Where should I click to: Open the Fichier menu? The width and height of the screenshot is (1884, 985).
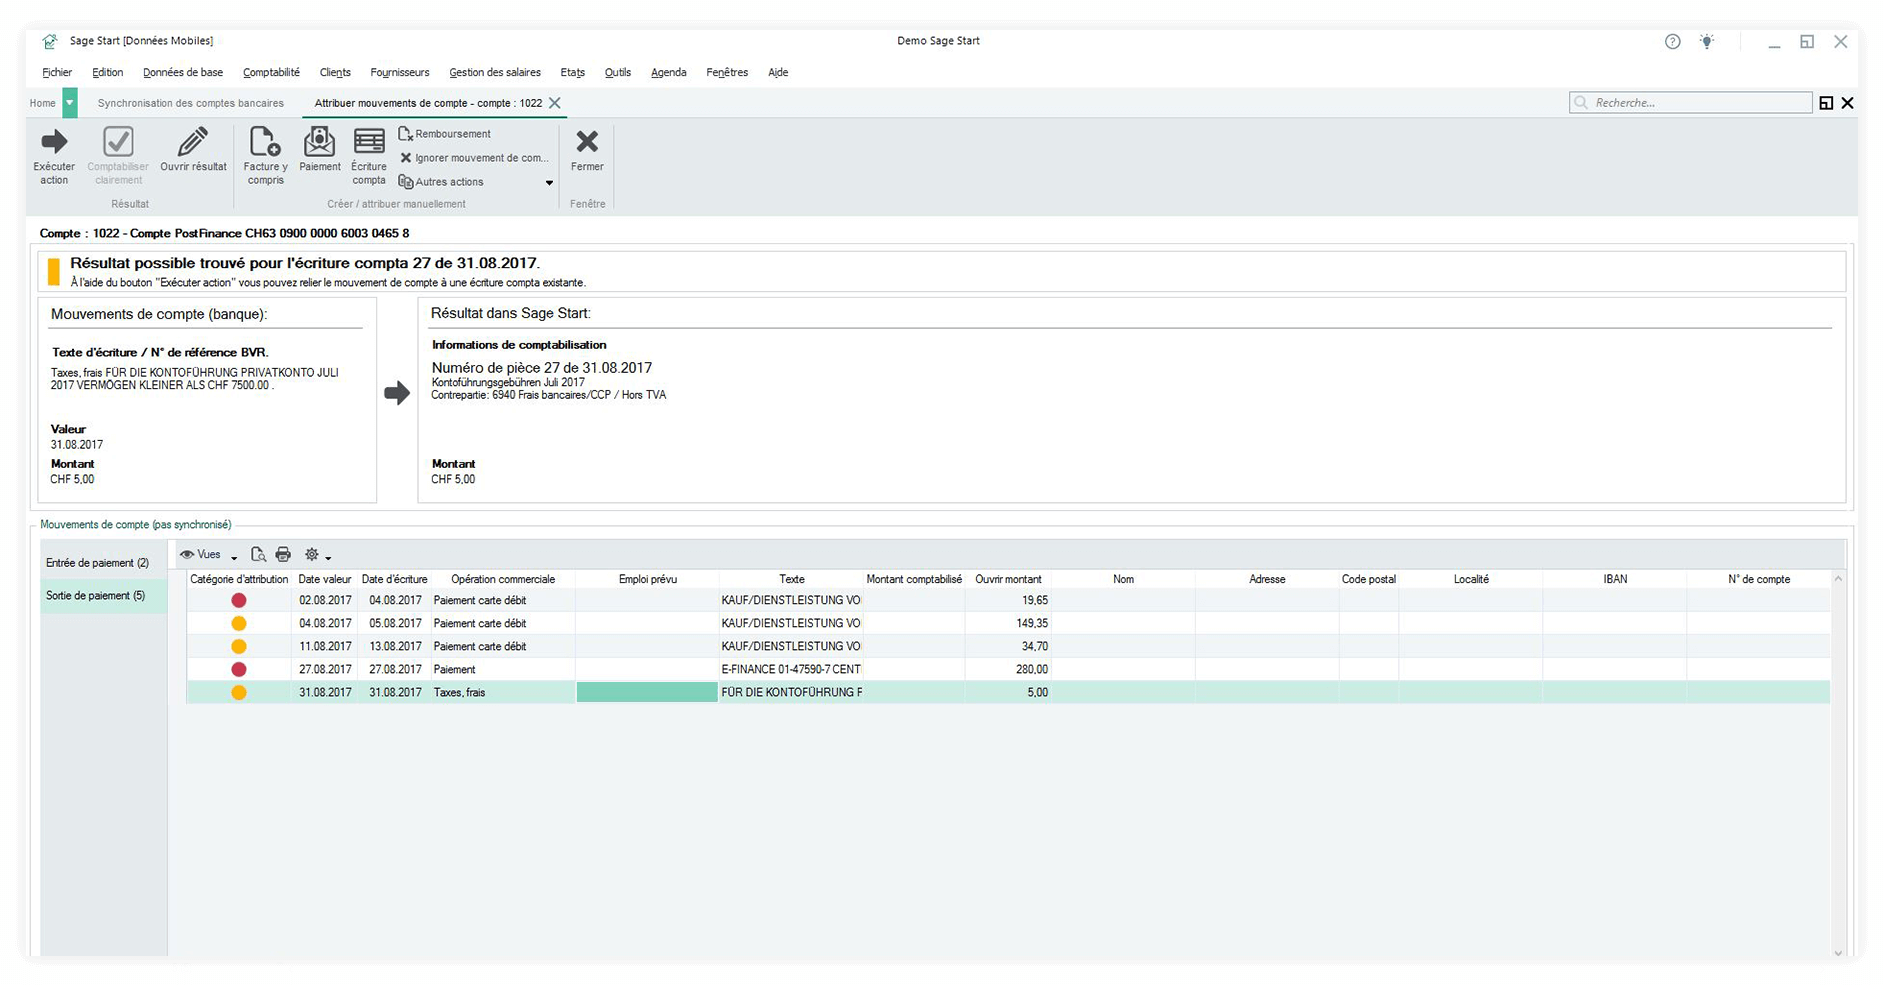tap(57, 72)
